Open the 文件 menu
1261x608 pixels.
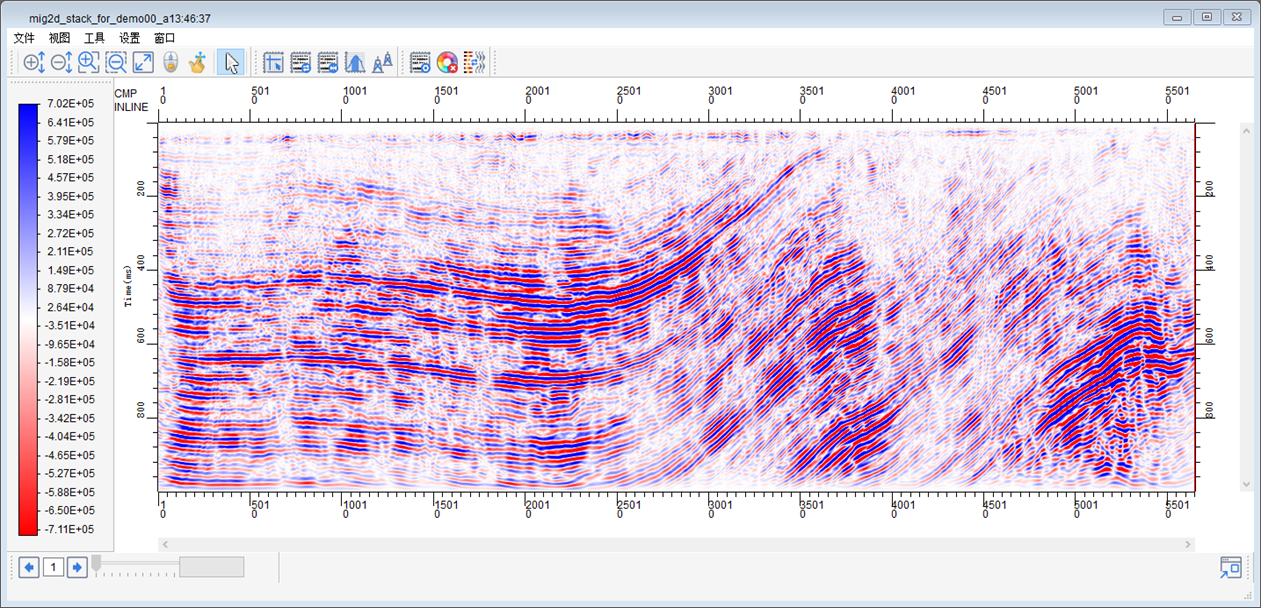pos(24,38)
